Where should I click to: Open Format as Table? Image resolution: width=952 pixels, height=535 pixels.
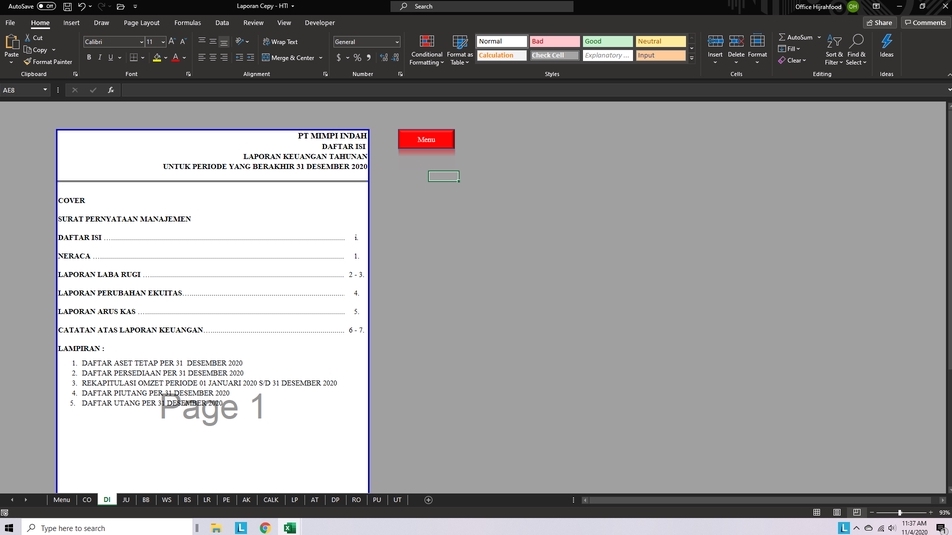(x=460, y=50)
